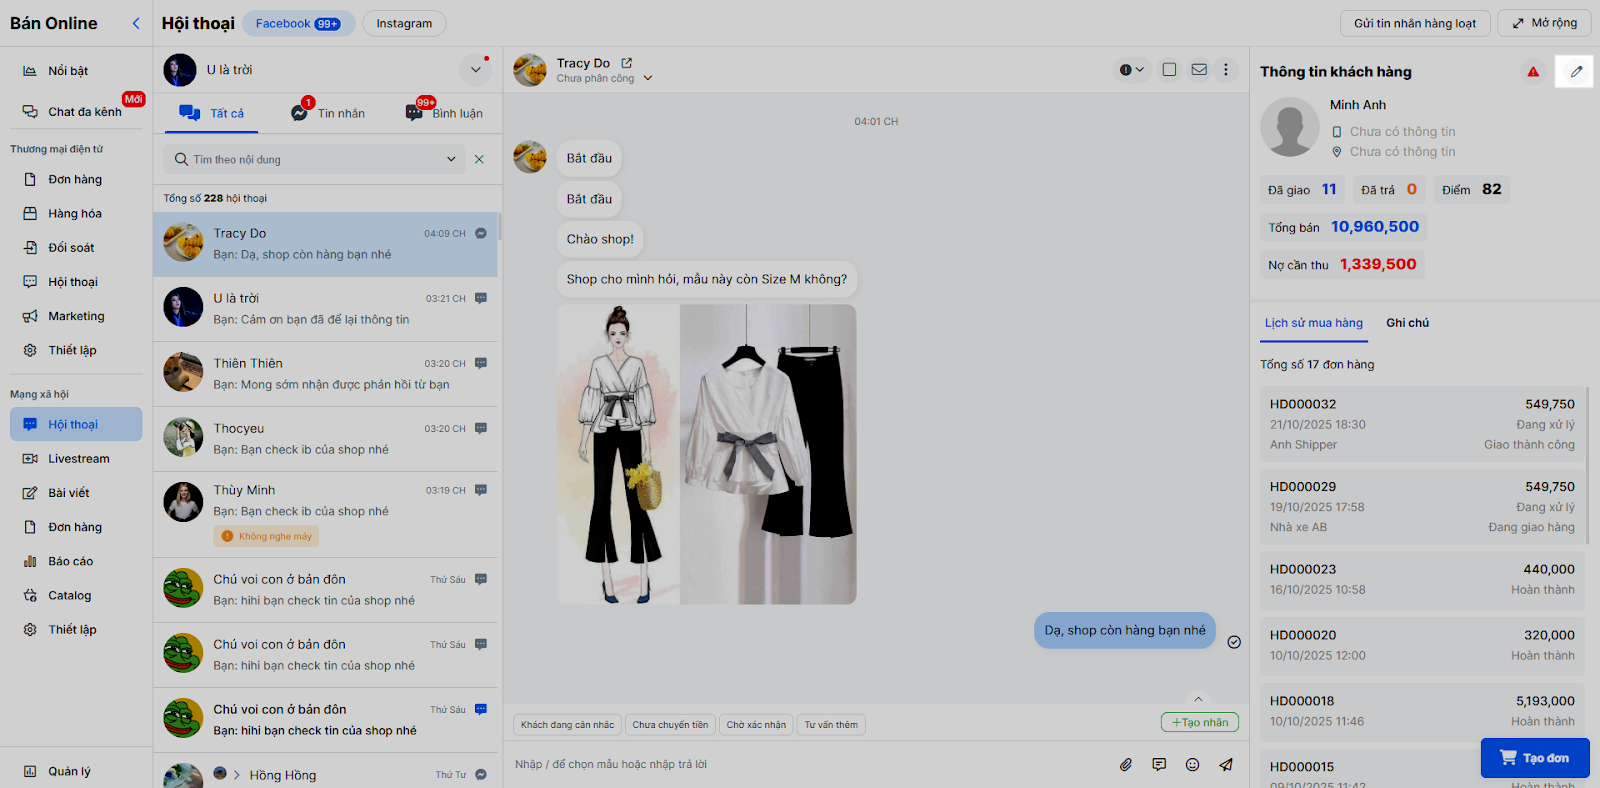
Task: Expand the Hồng Hồng conversation chevron
Action: [x=237, y=775]
